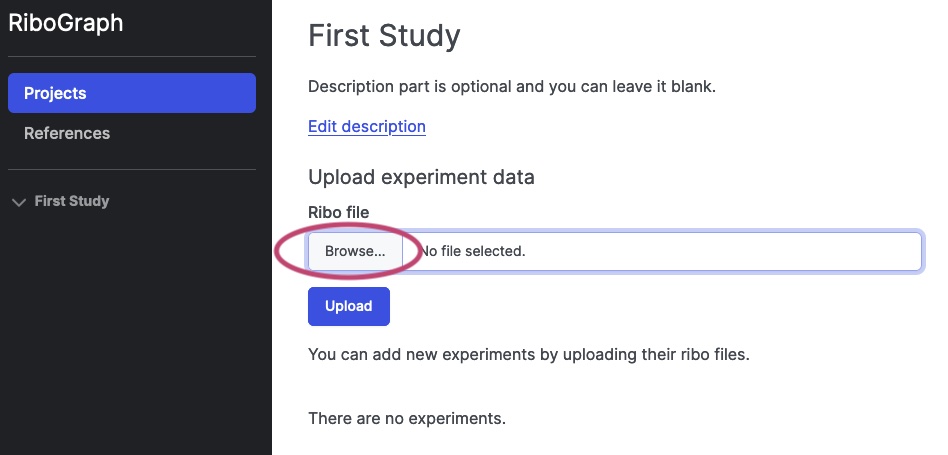The width and height of the screenshot is (948, 455).
Task: Click the project description paragraph text
Action: click(512, 86)
